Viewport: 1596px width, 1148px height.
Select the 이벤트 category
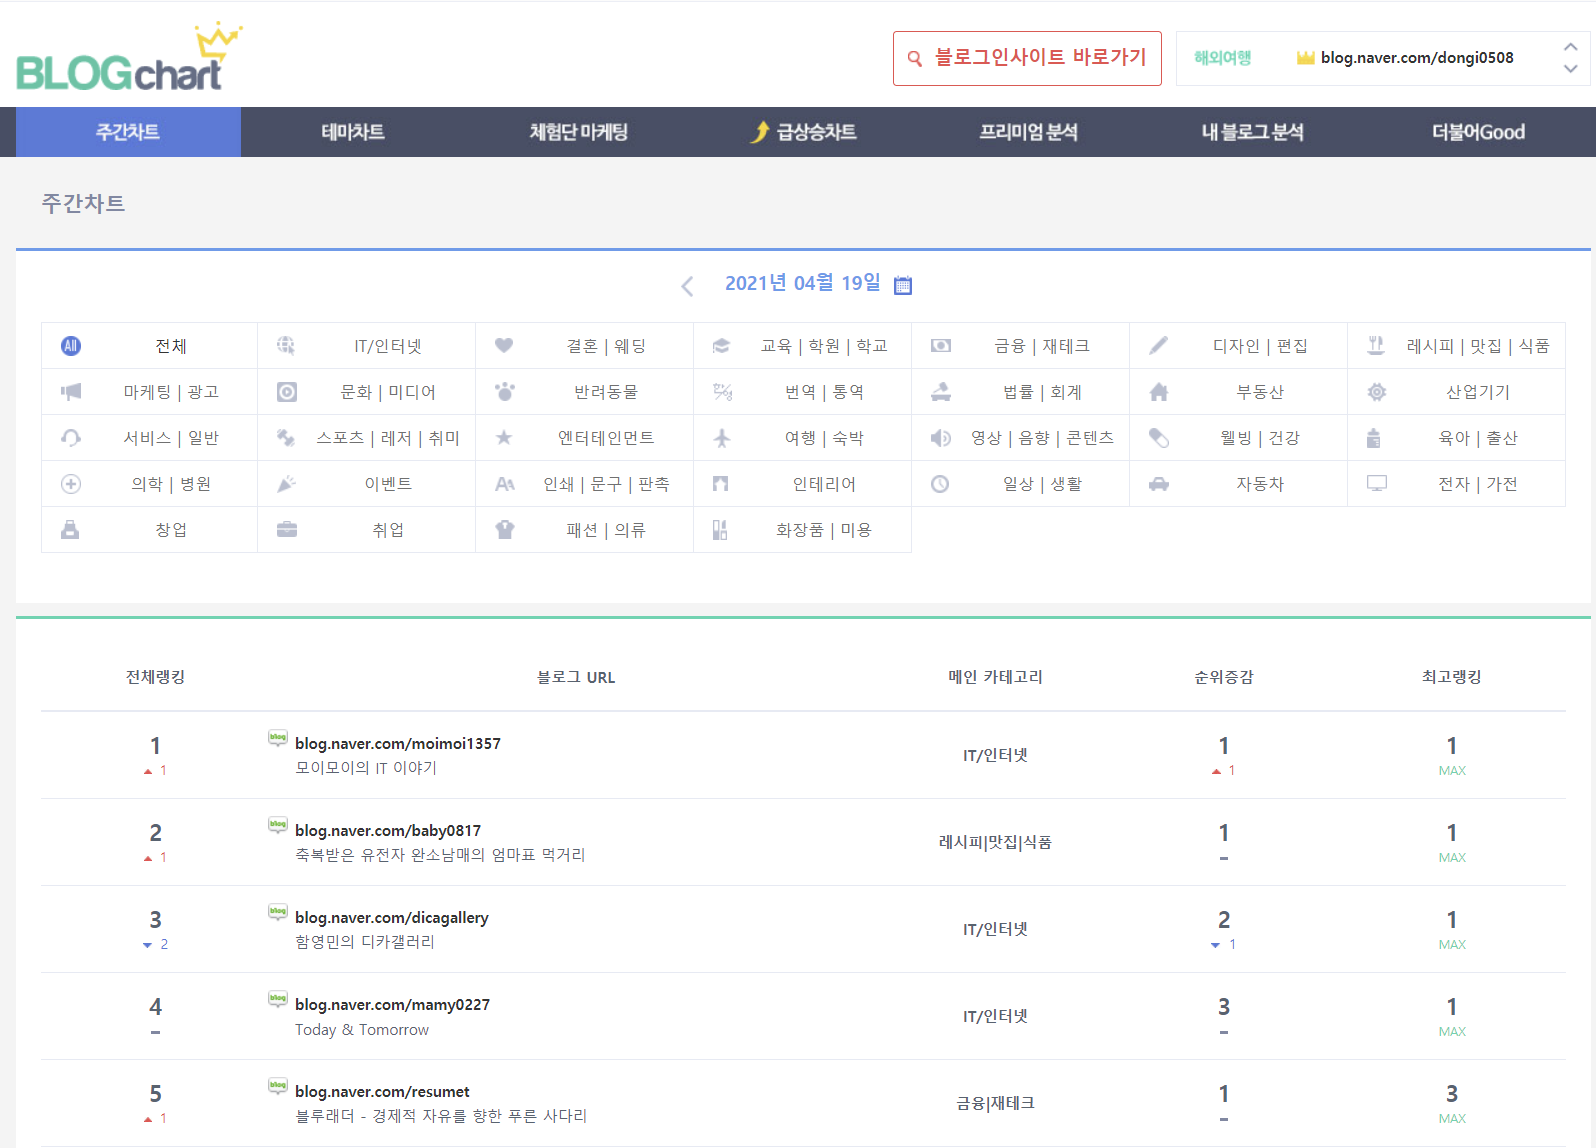click(388, 484)
